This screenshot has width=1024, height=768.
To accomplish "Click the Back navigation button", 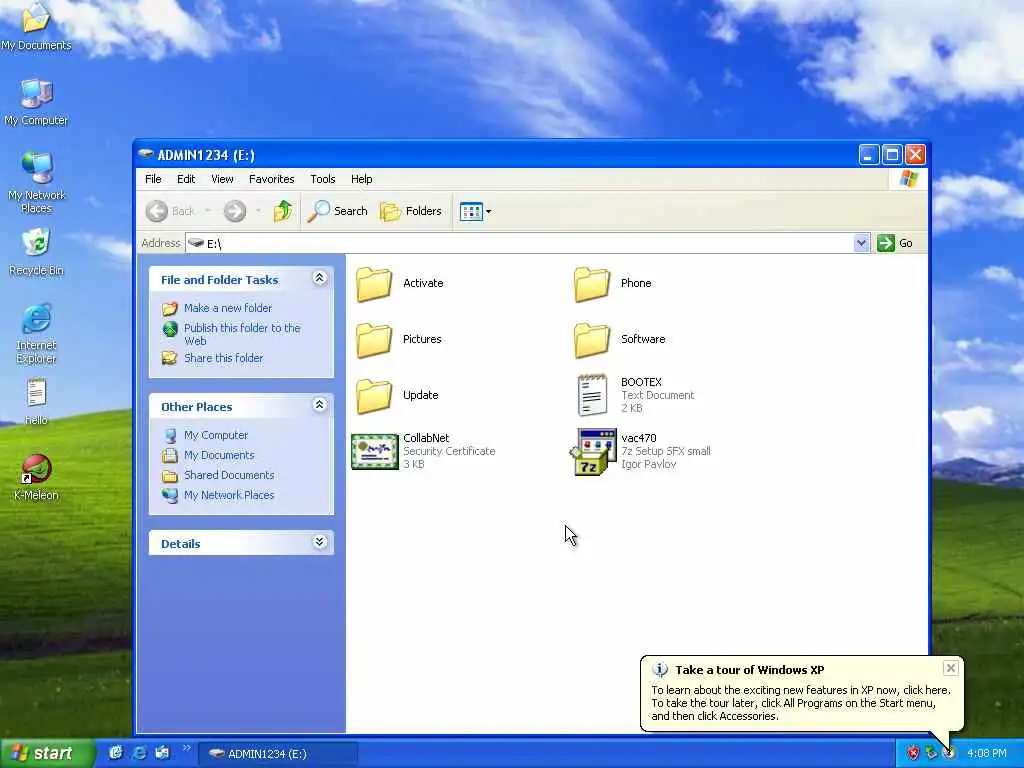I will click(170, 211).
